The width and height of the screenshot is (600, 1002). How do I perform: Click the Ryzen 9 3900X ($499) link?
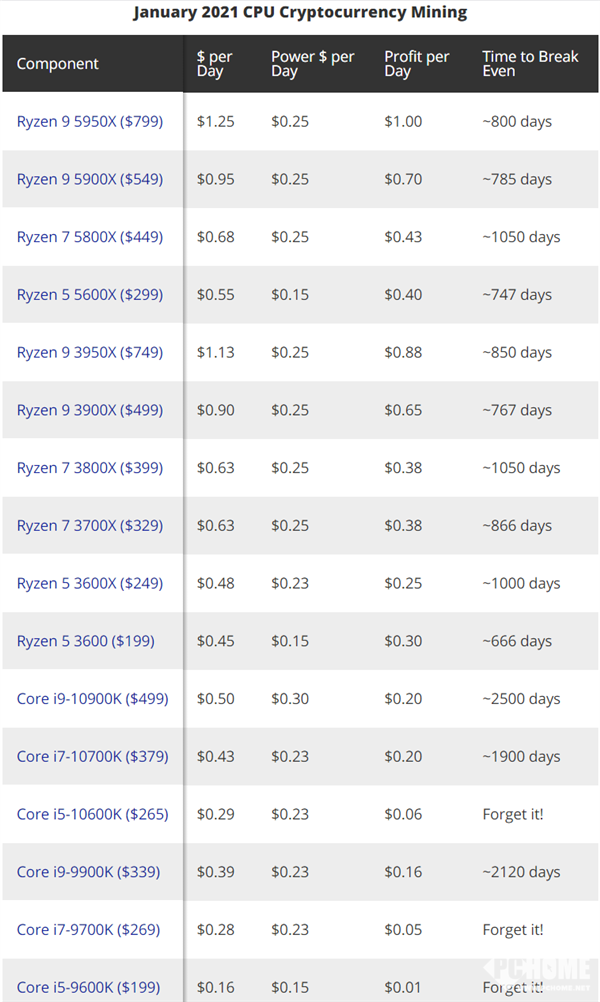tap(89, 410)
